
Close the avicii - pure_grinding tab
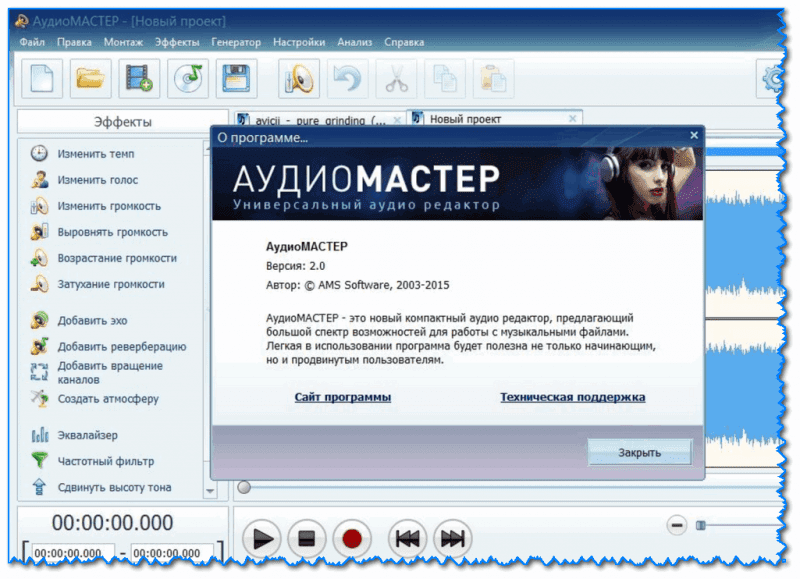(397, 120)
